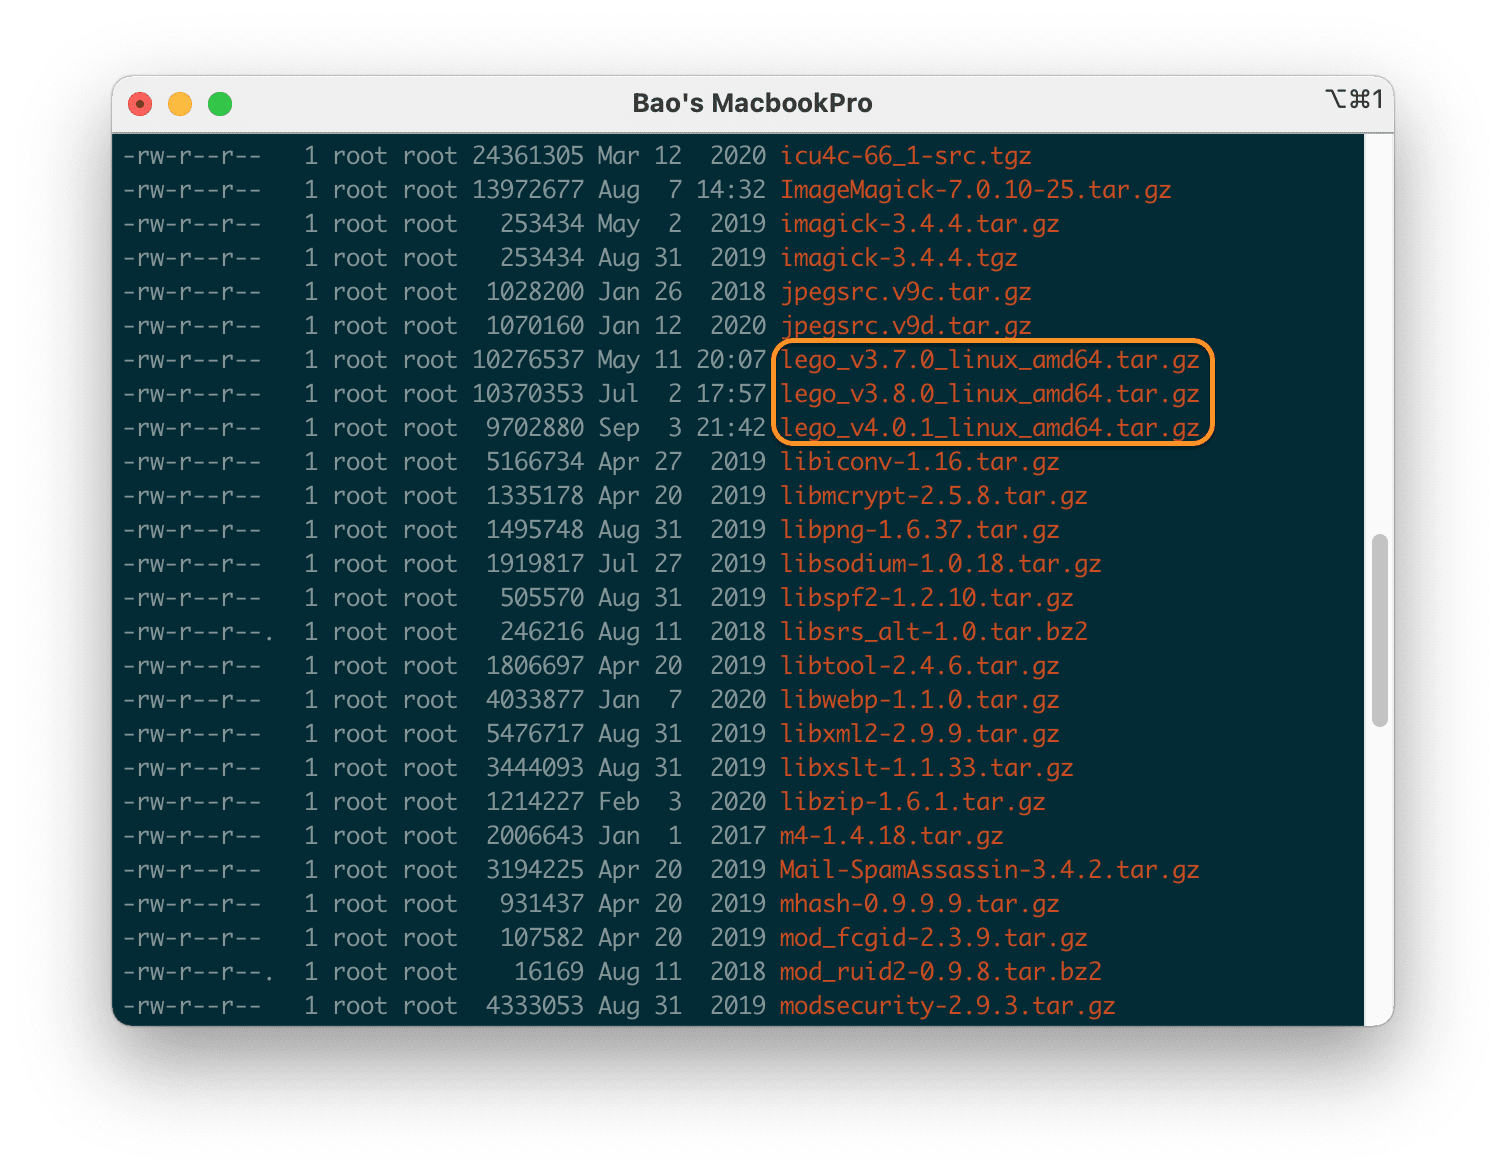This screenshot has width=1506, height=1174.
Task: Click the filename lego_v3.7.0_linux_amd64.tar.gz
Action: (989, 361)
